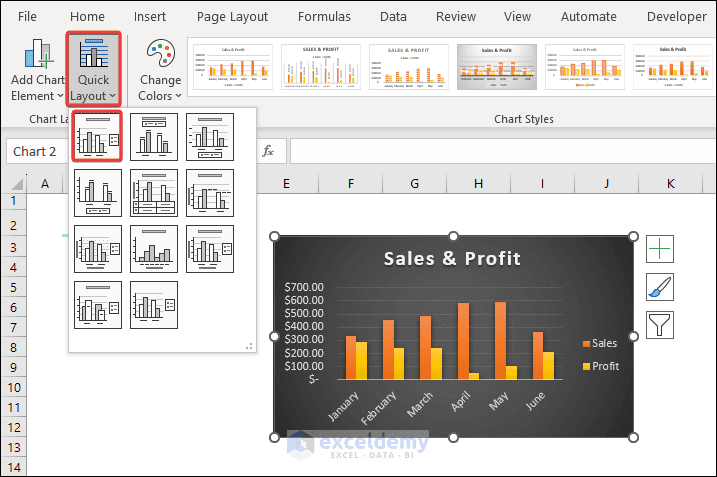The image size is (717, 477).
Task: Choose the third layout in the second row
Action: tap(210, 193)
